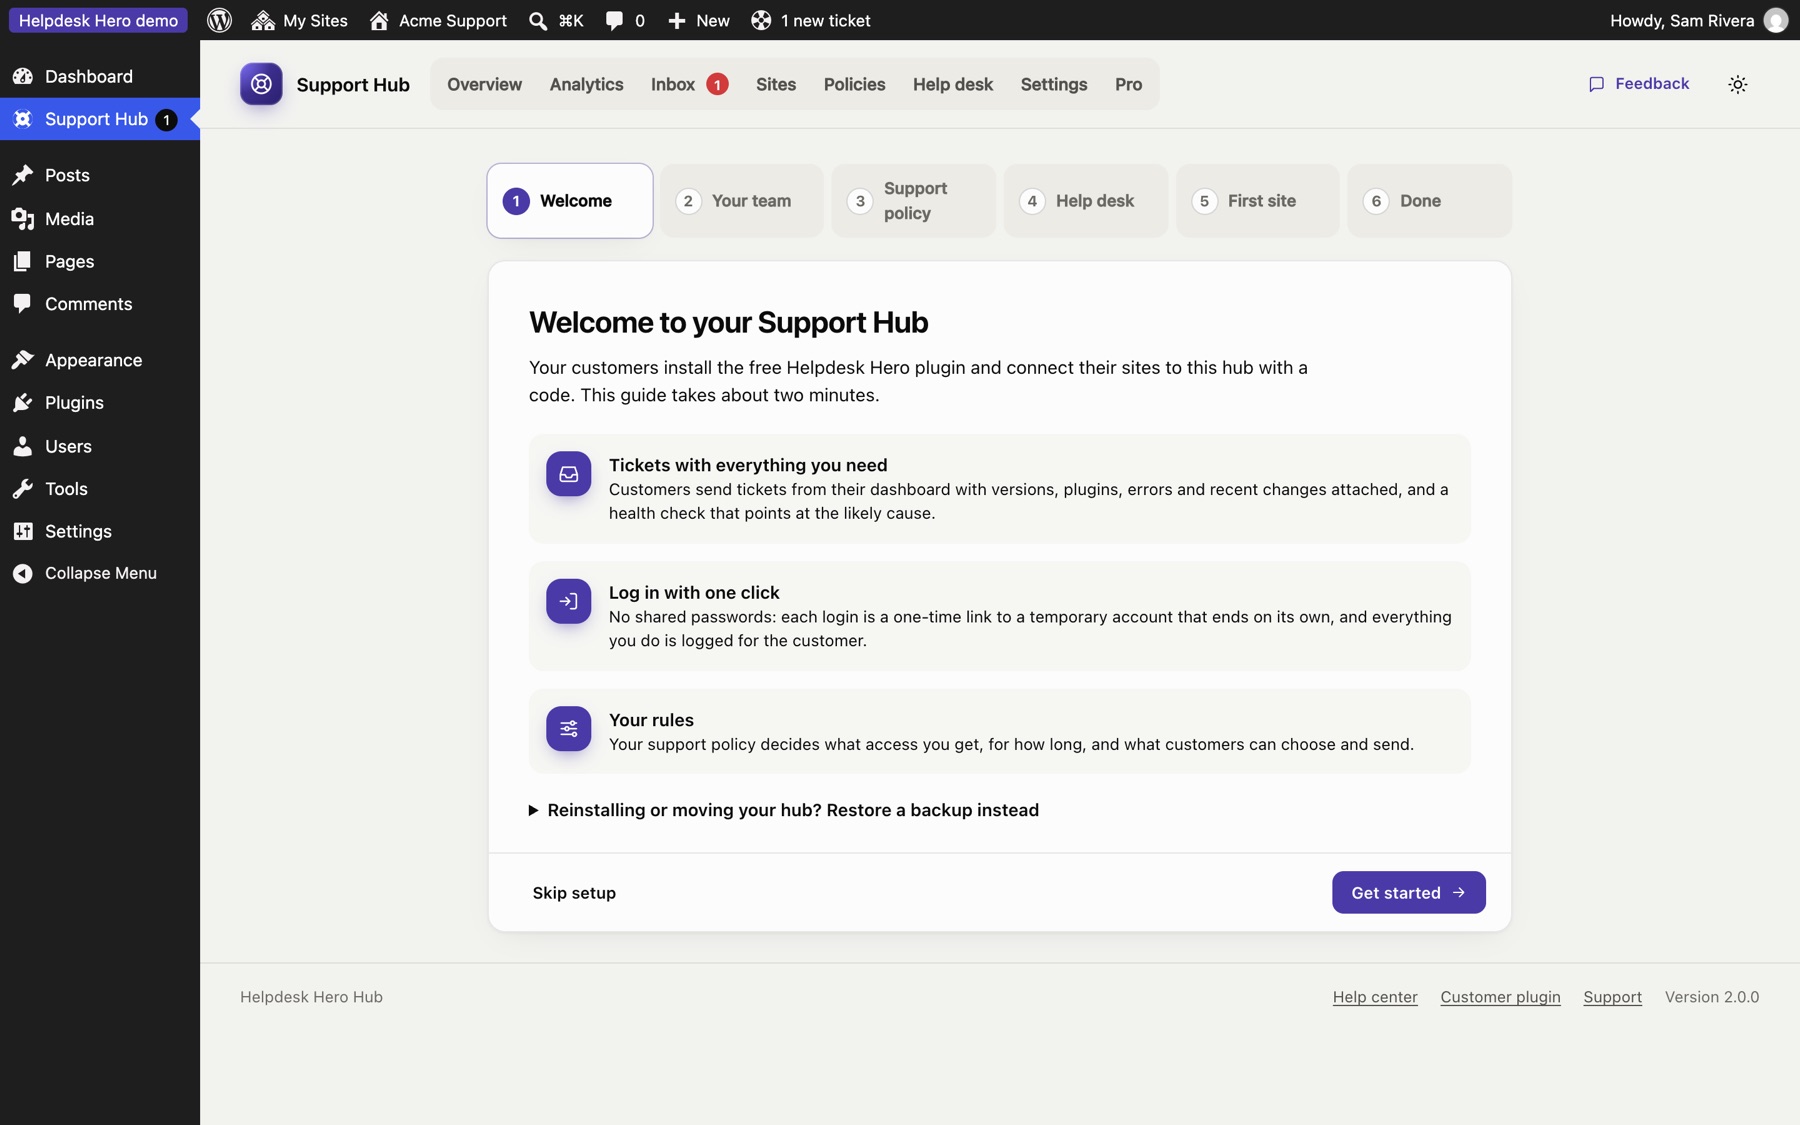
Task: Select wizard step 1 Welcome
Action: [x=570, y=201]
